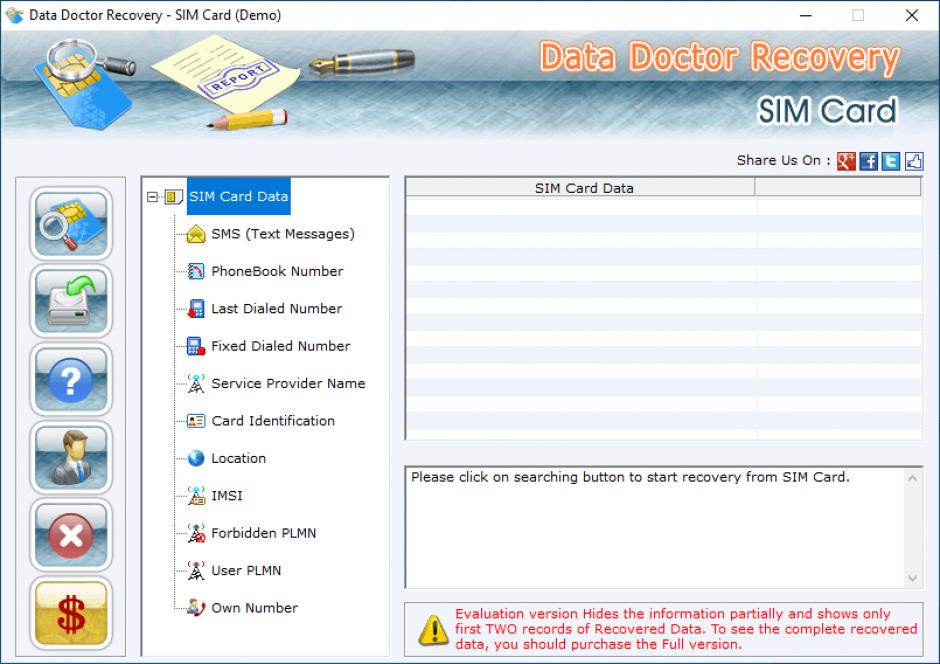Select SMS (Text Messages) in tree
The image size is (940, 664).
(283, 234)
